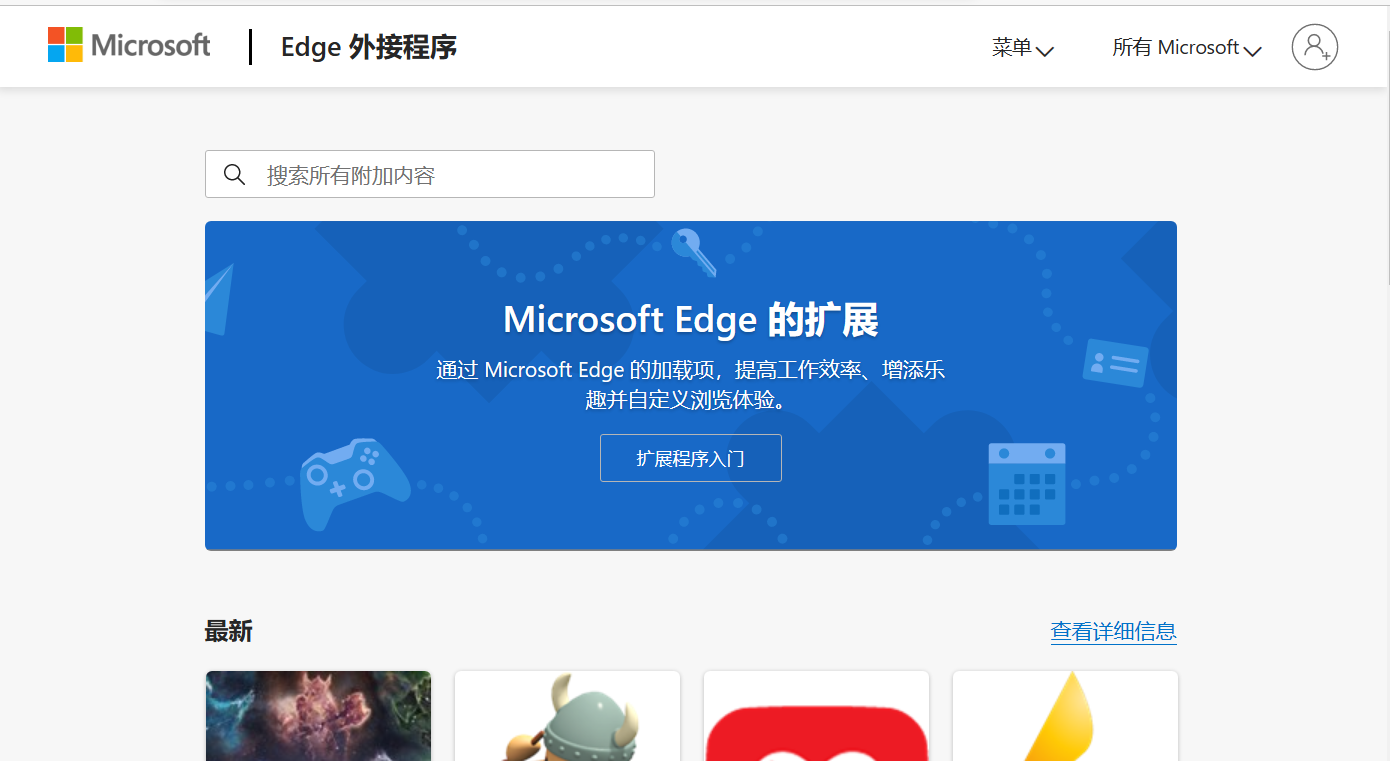The image size is (1390, 761).
Task: Select the red goggles extension thumbnail
Action: pyautogui.click(x=816, y=716)
